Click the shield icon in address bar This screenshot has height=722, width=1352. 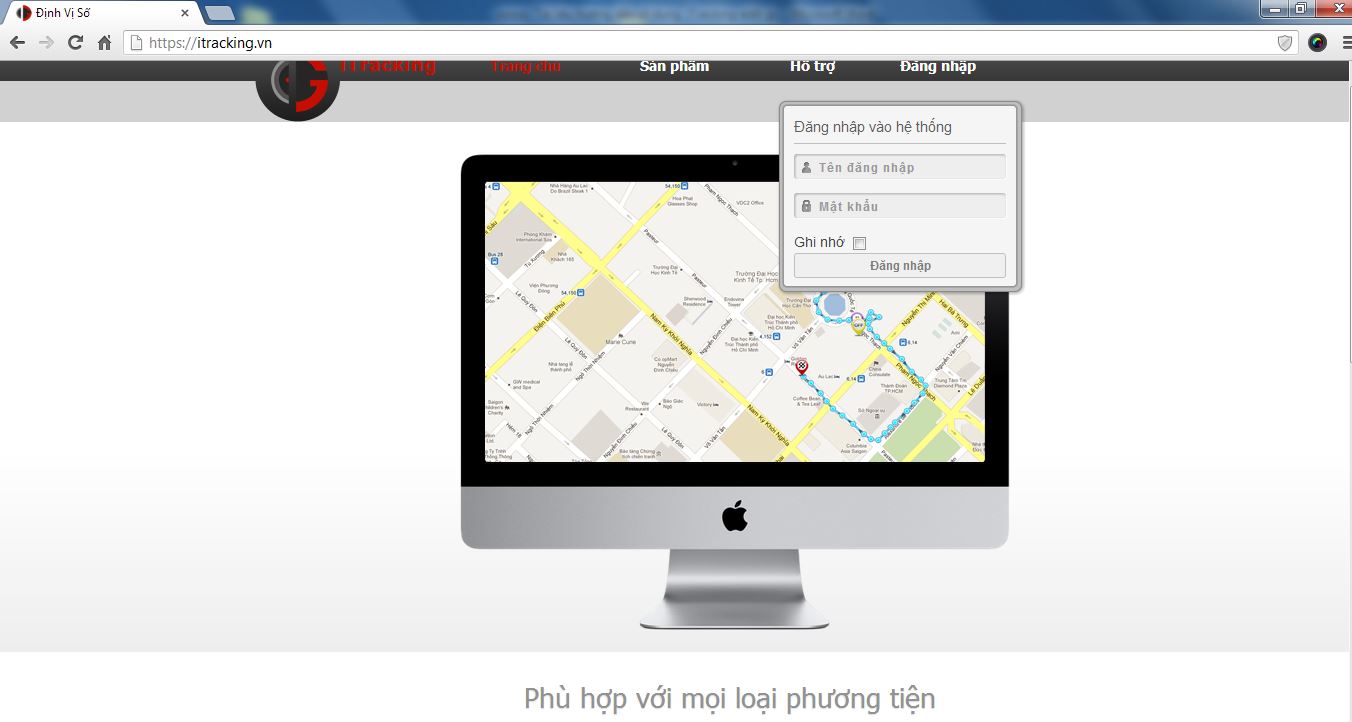pyautogui.click(x=1285, y=43)
